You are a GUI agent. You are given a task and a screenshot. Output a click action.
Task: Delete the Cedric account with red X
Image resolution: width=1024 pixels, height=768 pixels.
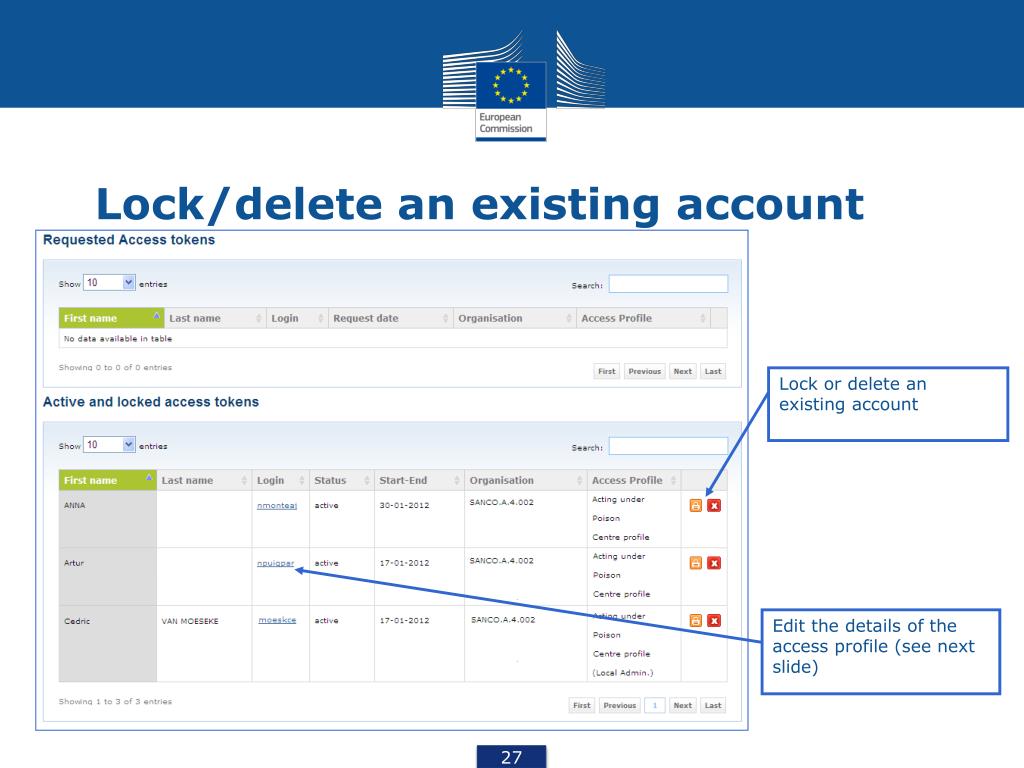click(x=714, y=620)
